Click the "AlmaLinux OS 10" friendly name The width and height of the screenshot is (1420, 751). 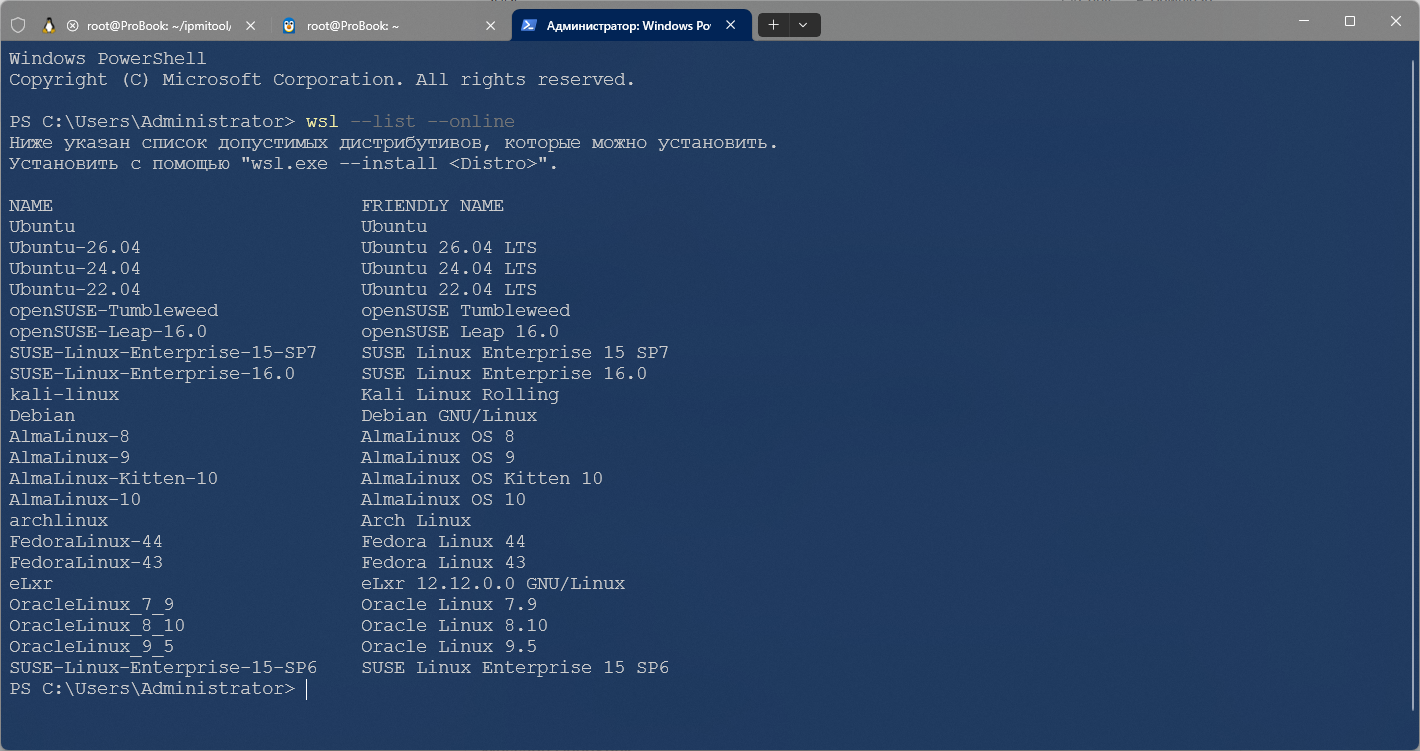444,500
